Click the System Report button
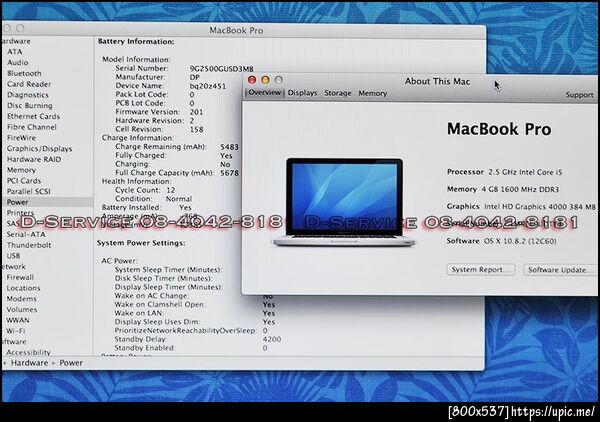The image size is (600, 422). point(481,269)
